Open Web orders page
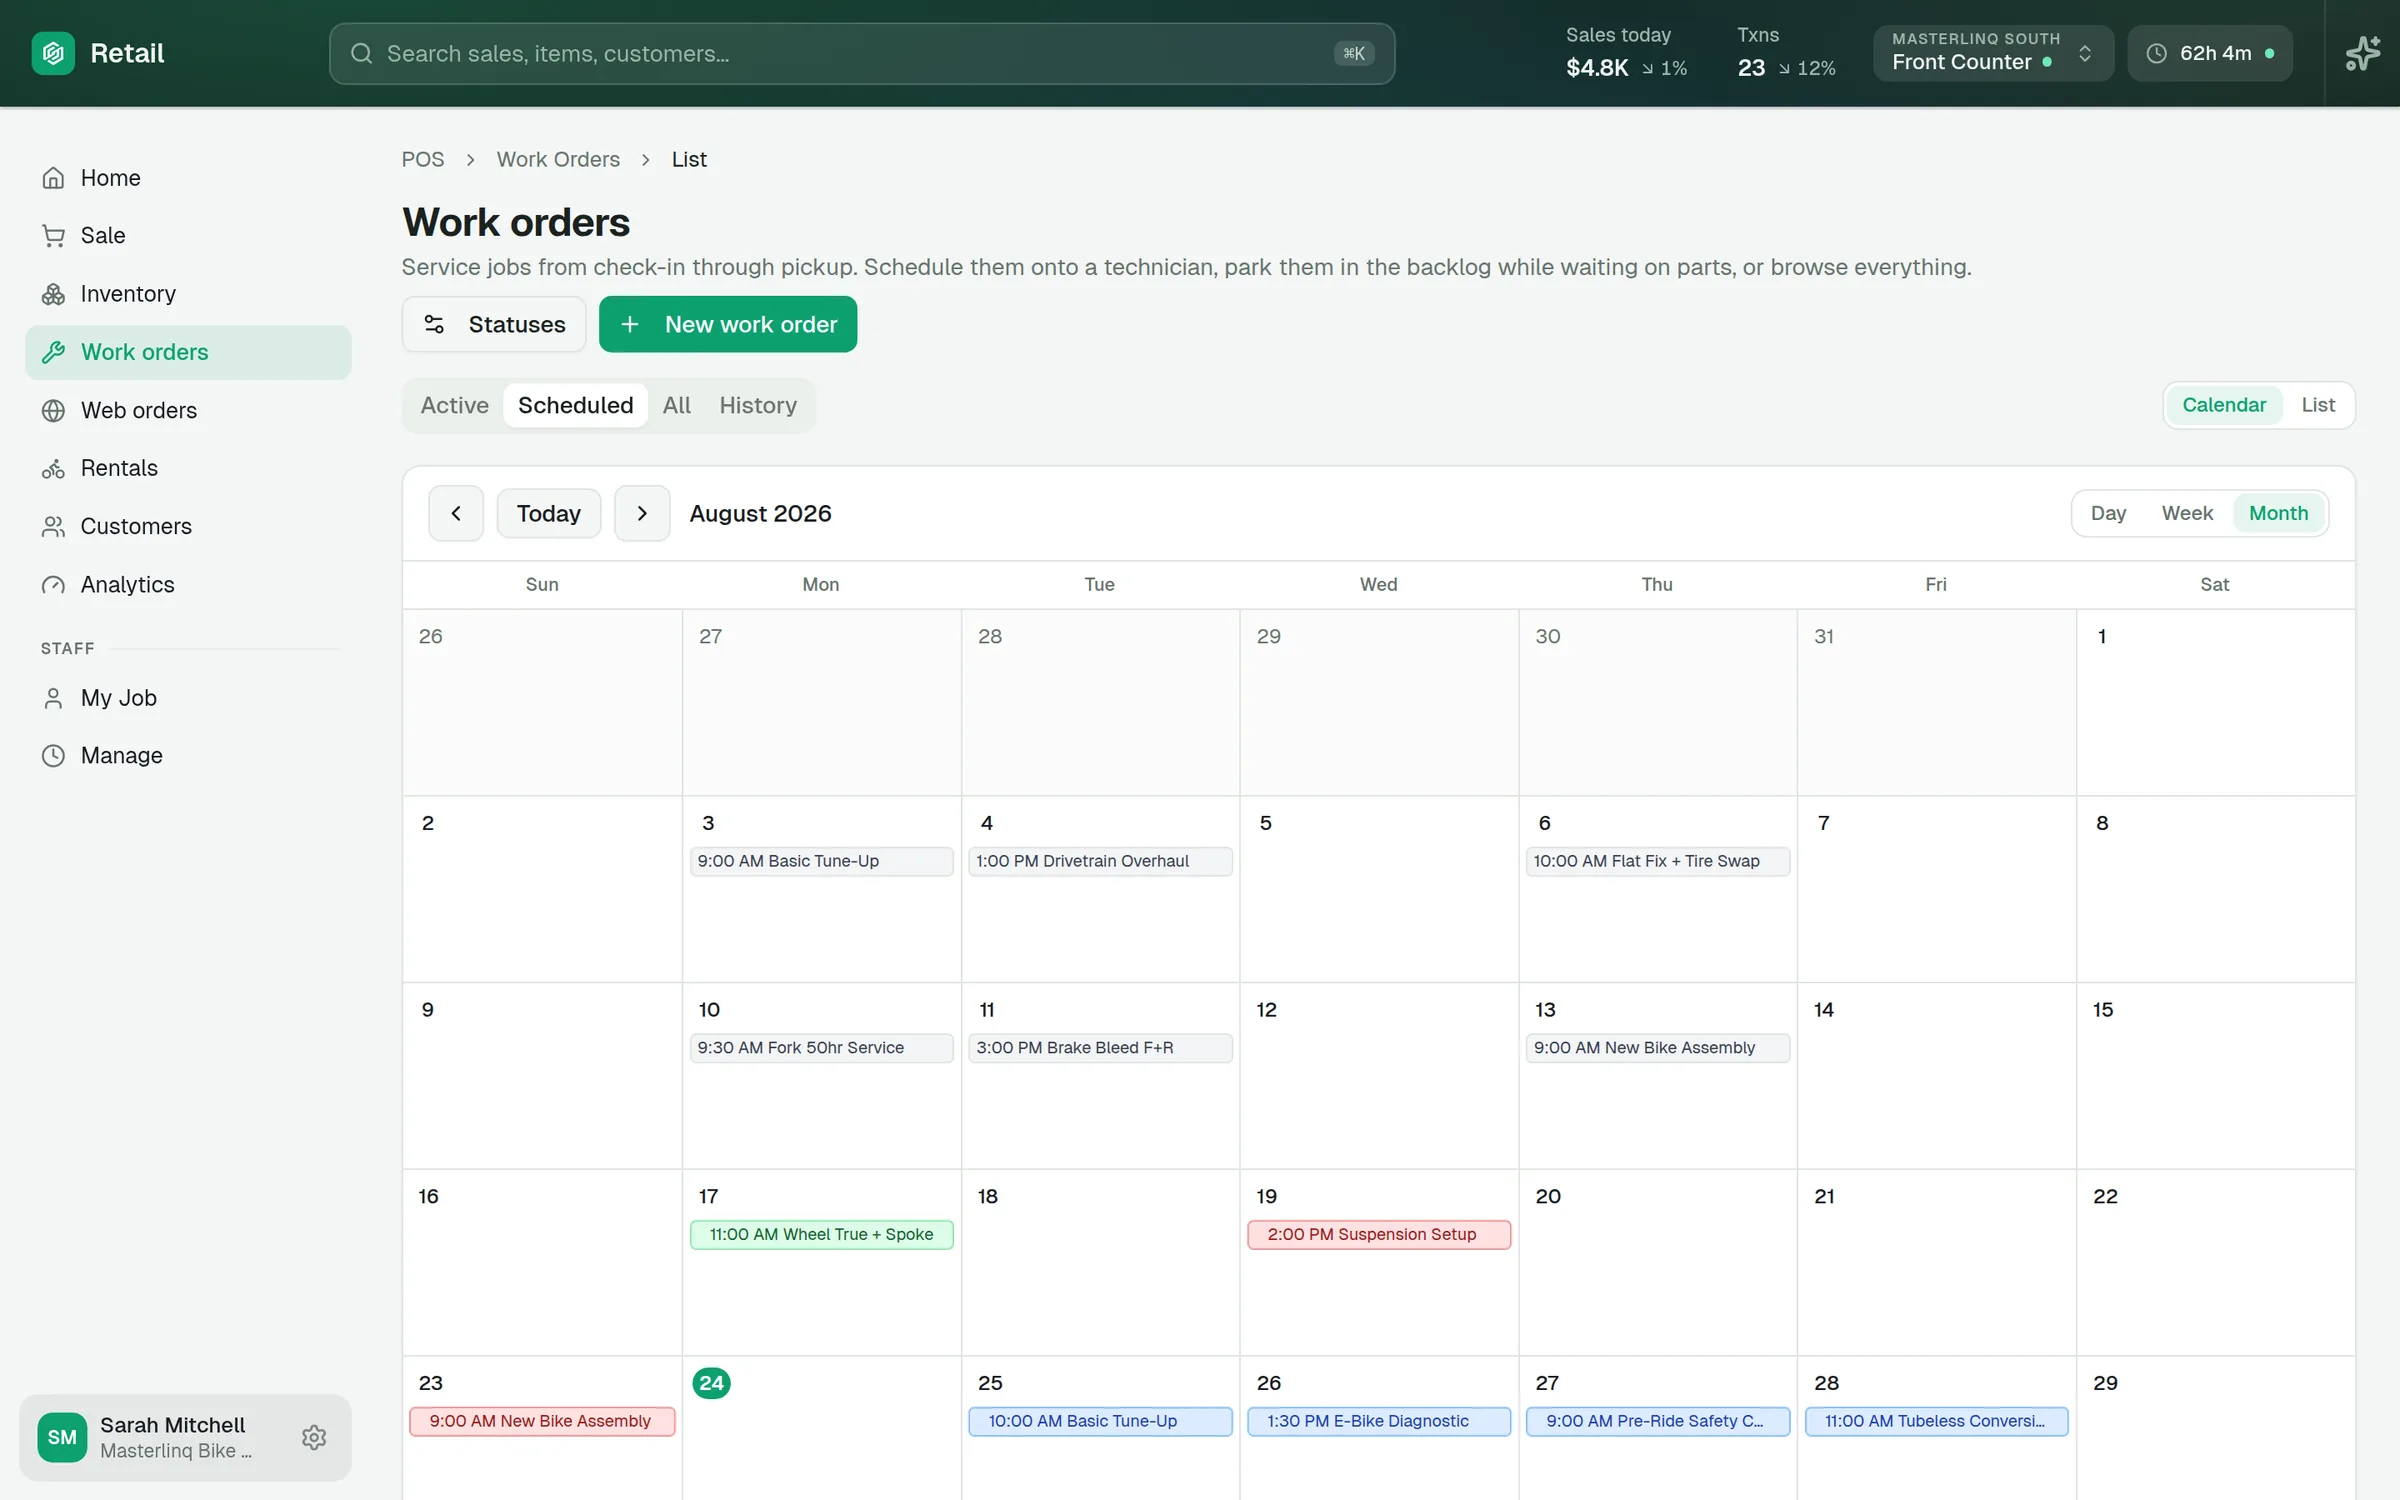 tap(188, 410)
